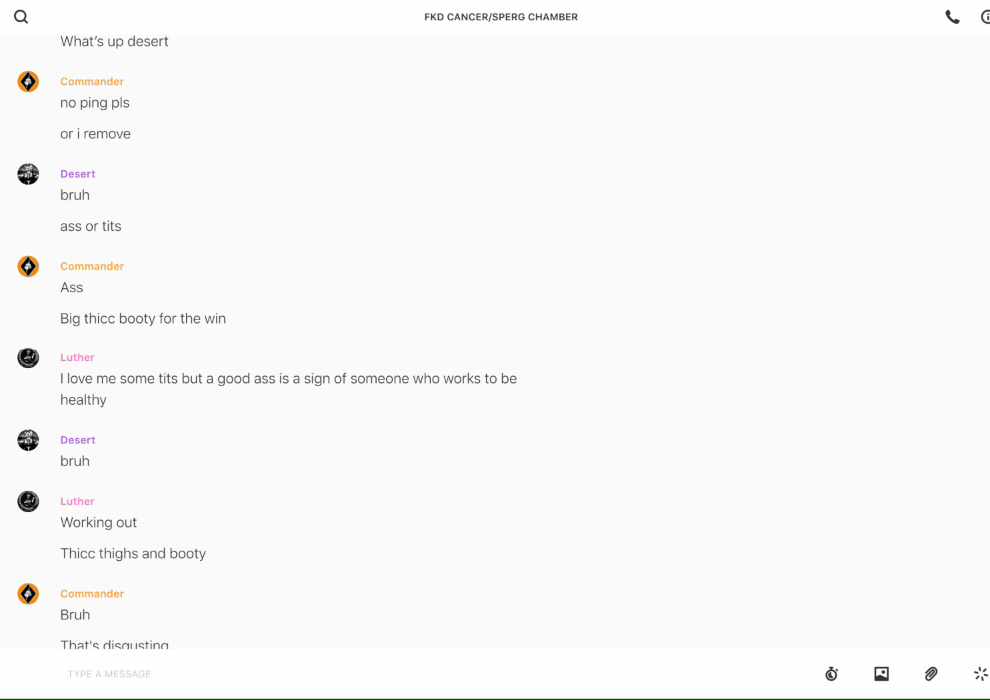Click Commander's avatar beside final 'Bruh'
The width and height of the screenshot is (990, 700).
(28, 593)
